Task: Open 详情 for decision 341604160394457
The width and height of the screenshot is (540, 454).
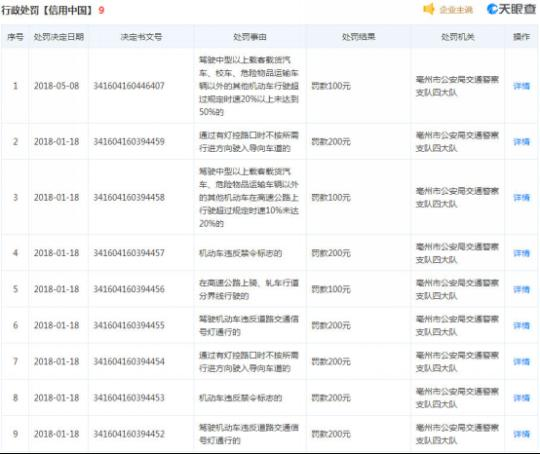Action: [x=521, y=253]
